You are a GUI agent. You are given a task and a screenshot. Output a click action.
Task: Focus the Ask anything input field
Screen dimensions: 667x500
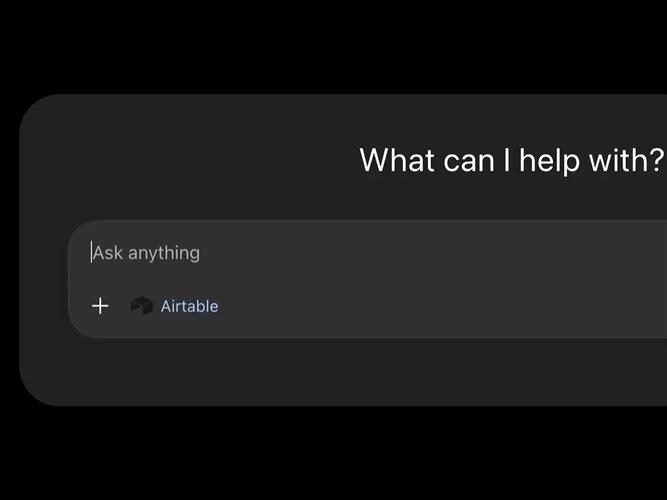[367, 253]
